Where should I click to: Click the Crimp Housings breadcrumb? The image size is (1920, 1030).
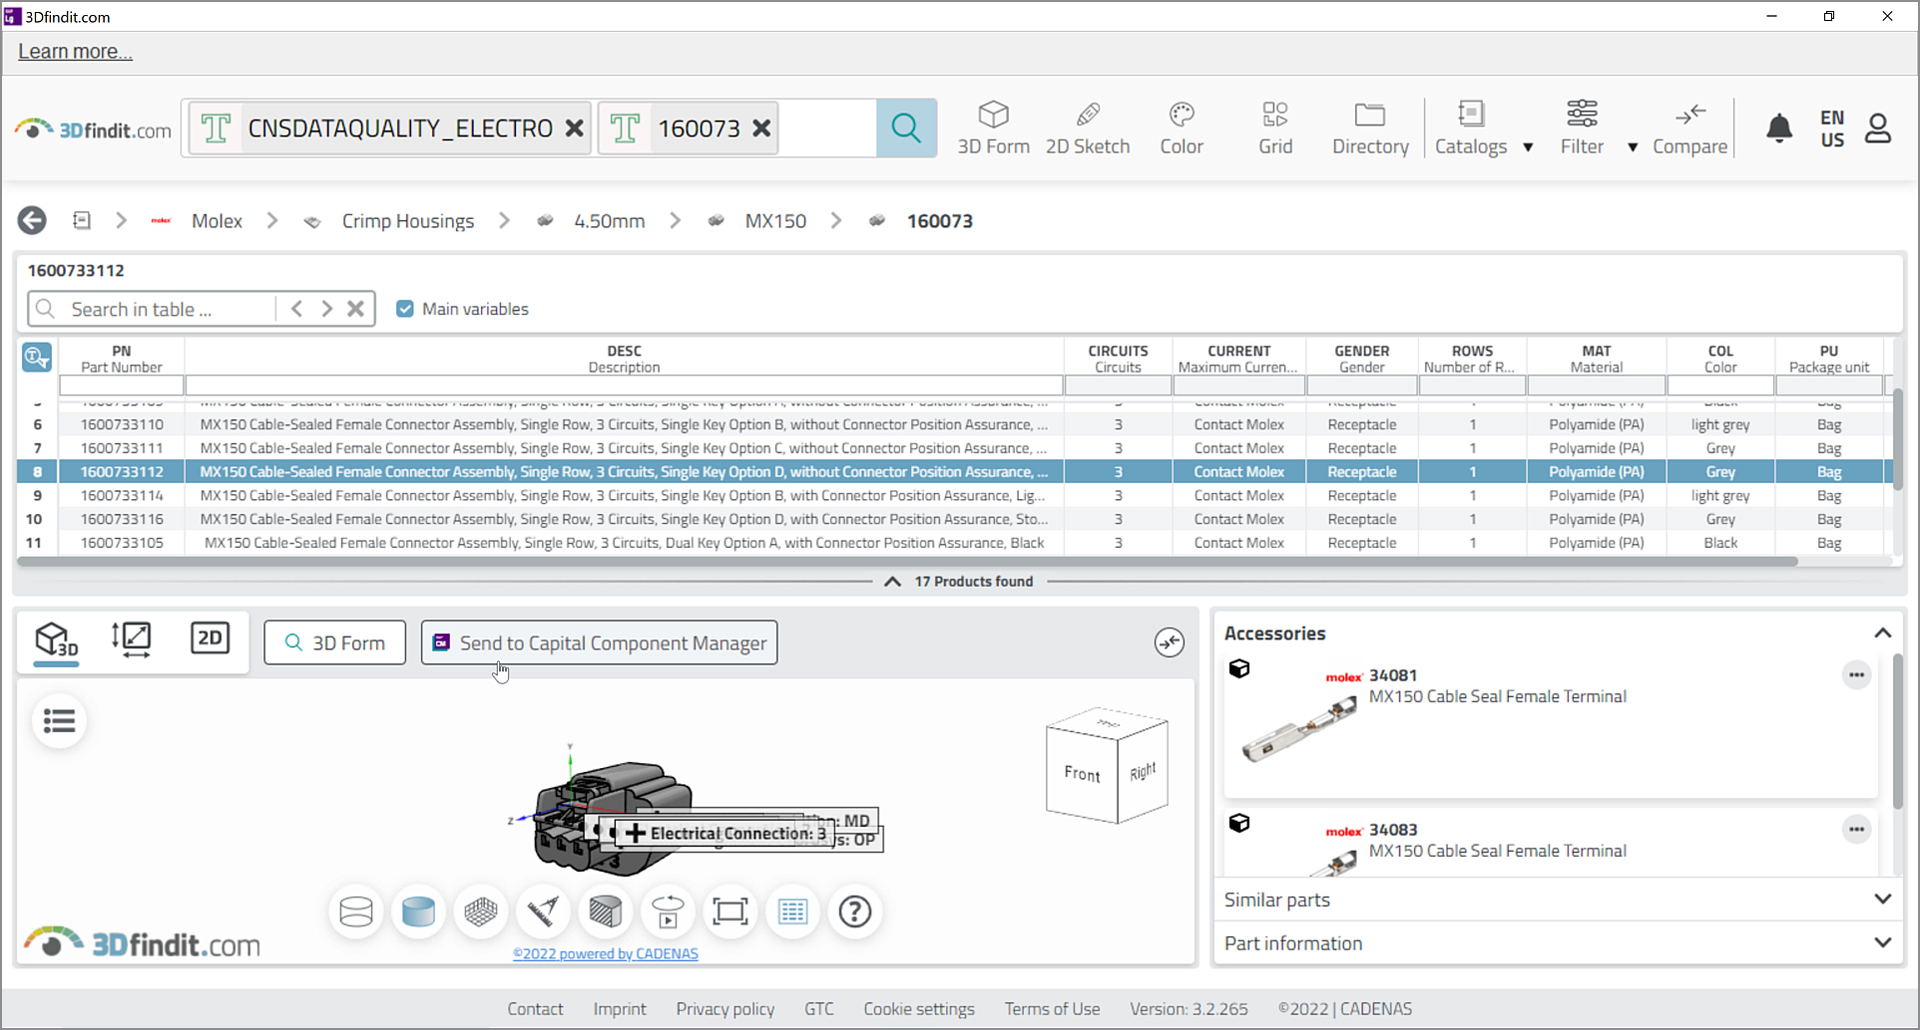coord(408,221)
